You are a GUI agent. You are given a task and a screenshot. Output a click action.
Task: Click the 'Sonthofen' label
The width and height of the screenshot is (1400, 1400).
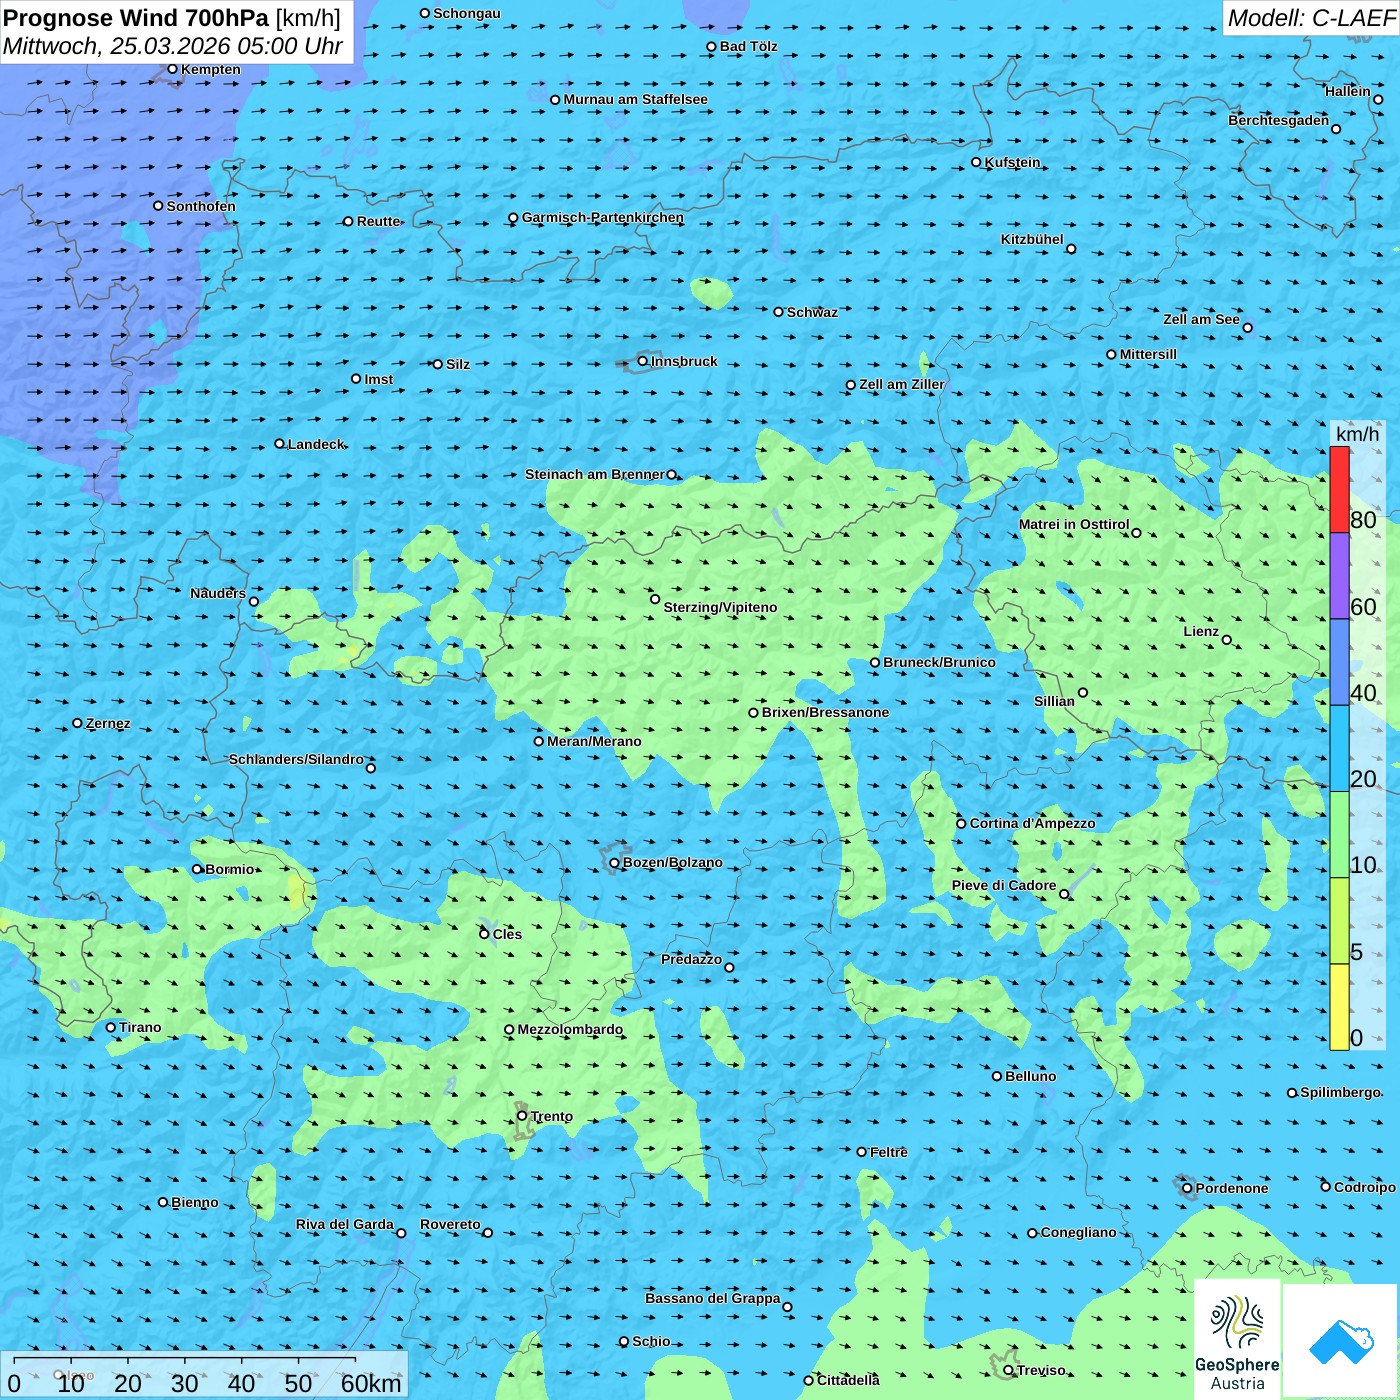click(201, 206)
